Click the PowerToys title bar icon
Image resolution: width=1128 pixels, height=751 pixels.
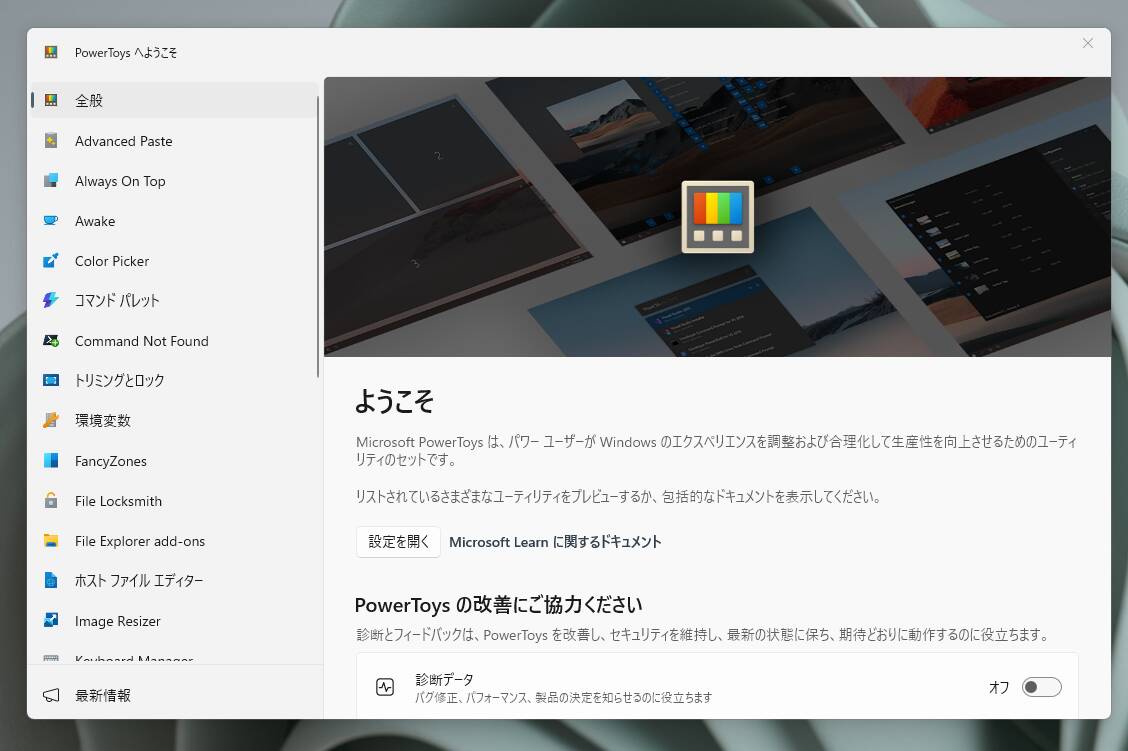click(x=50, y=52)
